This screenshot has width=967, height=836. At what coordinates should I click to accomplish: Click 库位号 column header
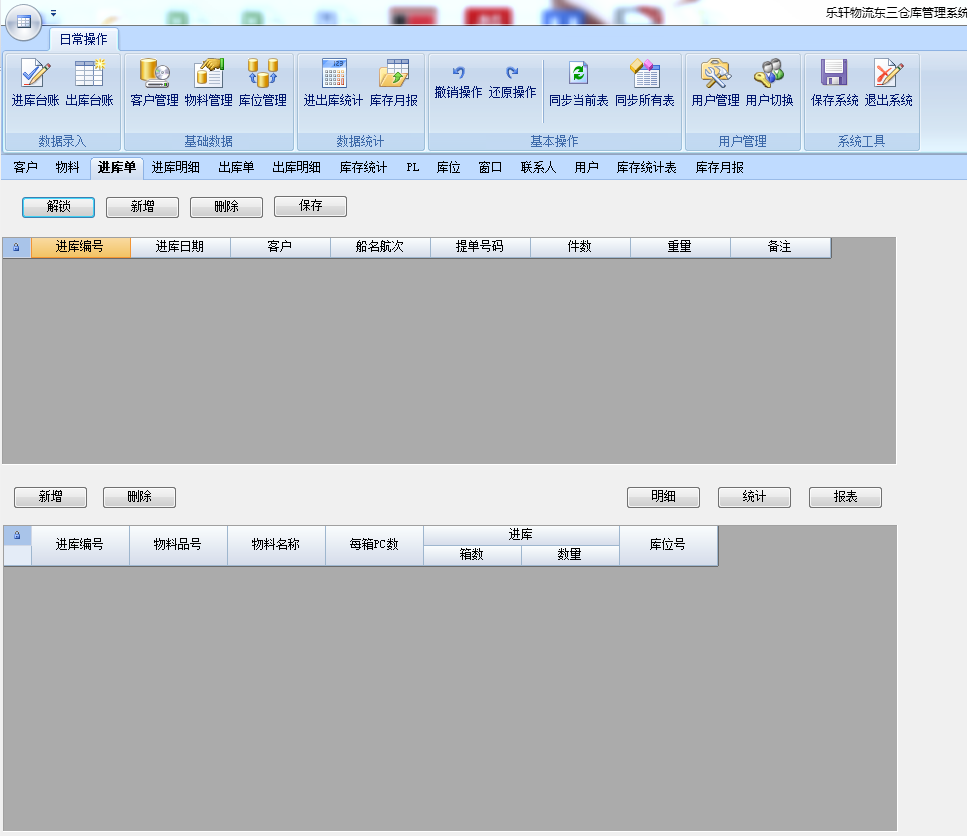coord(668,545)
